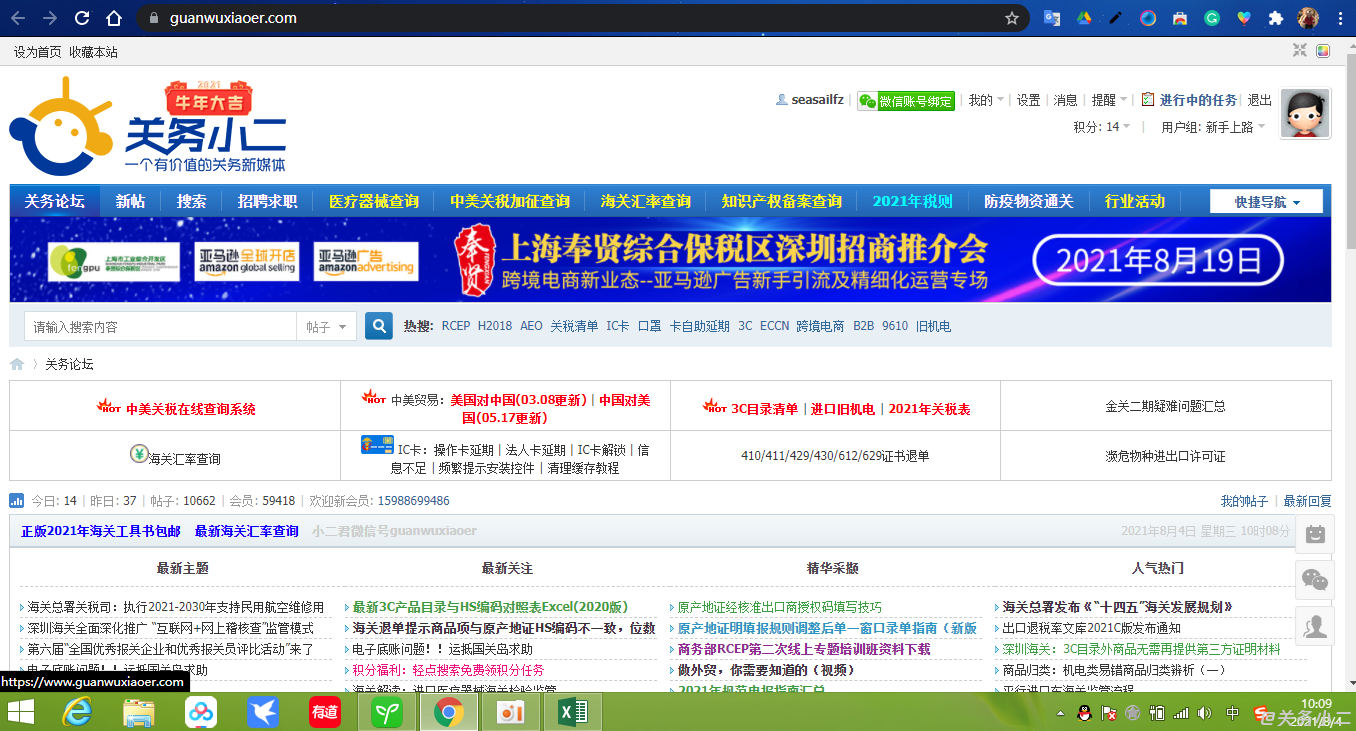The image size is (1356, 731).
Task: Expand the 用户组: 新手上路 dropdown
Action: tap(1213, 127)
